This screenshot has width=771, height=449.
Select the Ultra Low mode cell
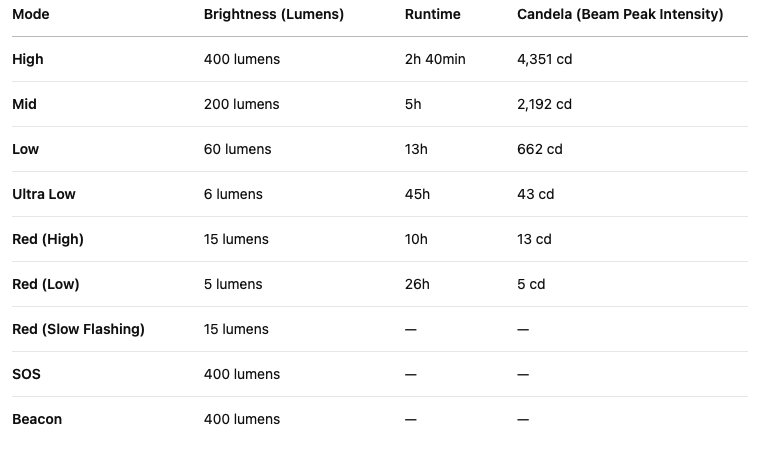click(x=44, y=194)
